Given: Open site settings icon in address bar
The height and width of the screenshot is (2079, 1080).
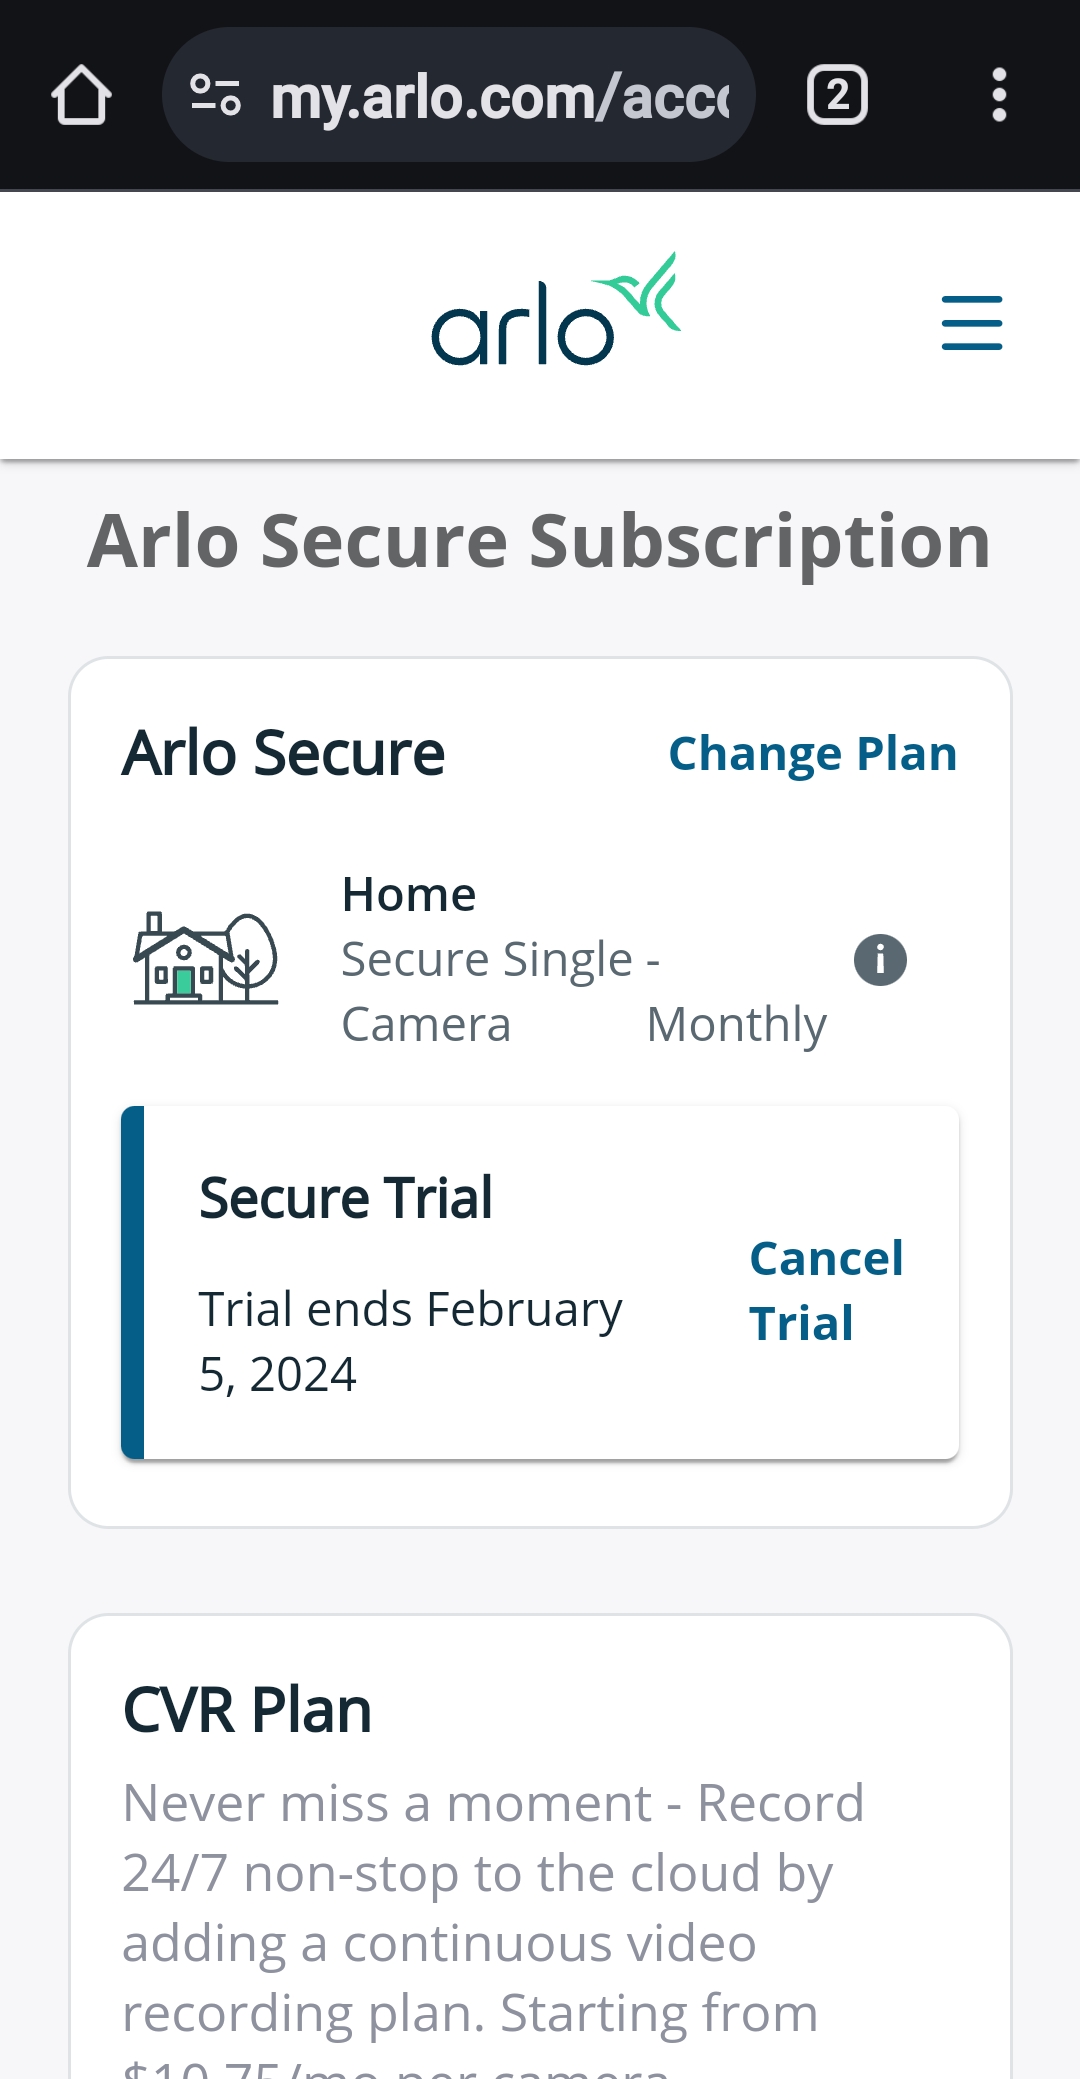Looking at the screenshot, I should coord(215,96).
